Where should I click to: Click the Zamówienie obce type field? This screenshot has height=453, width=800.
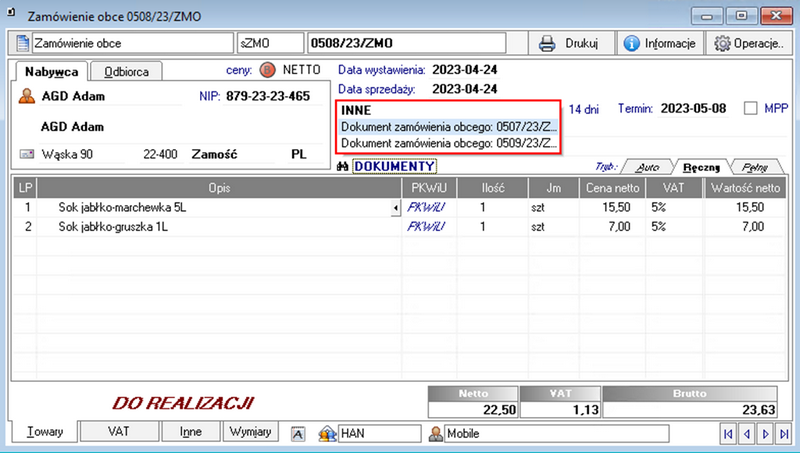coord(133,43)
